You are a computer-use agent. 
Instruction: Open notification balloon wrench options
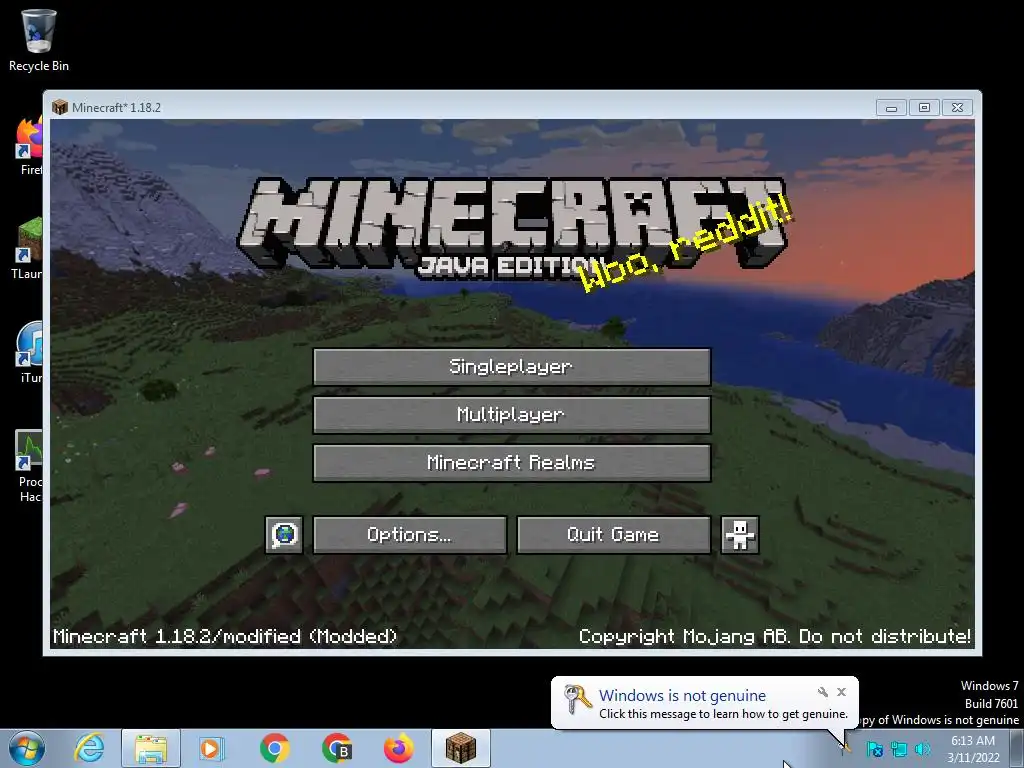[x=823, y=692]
